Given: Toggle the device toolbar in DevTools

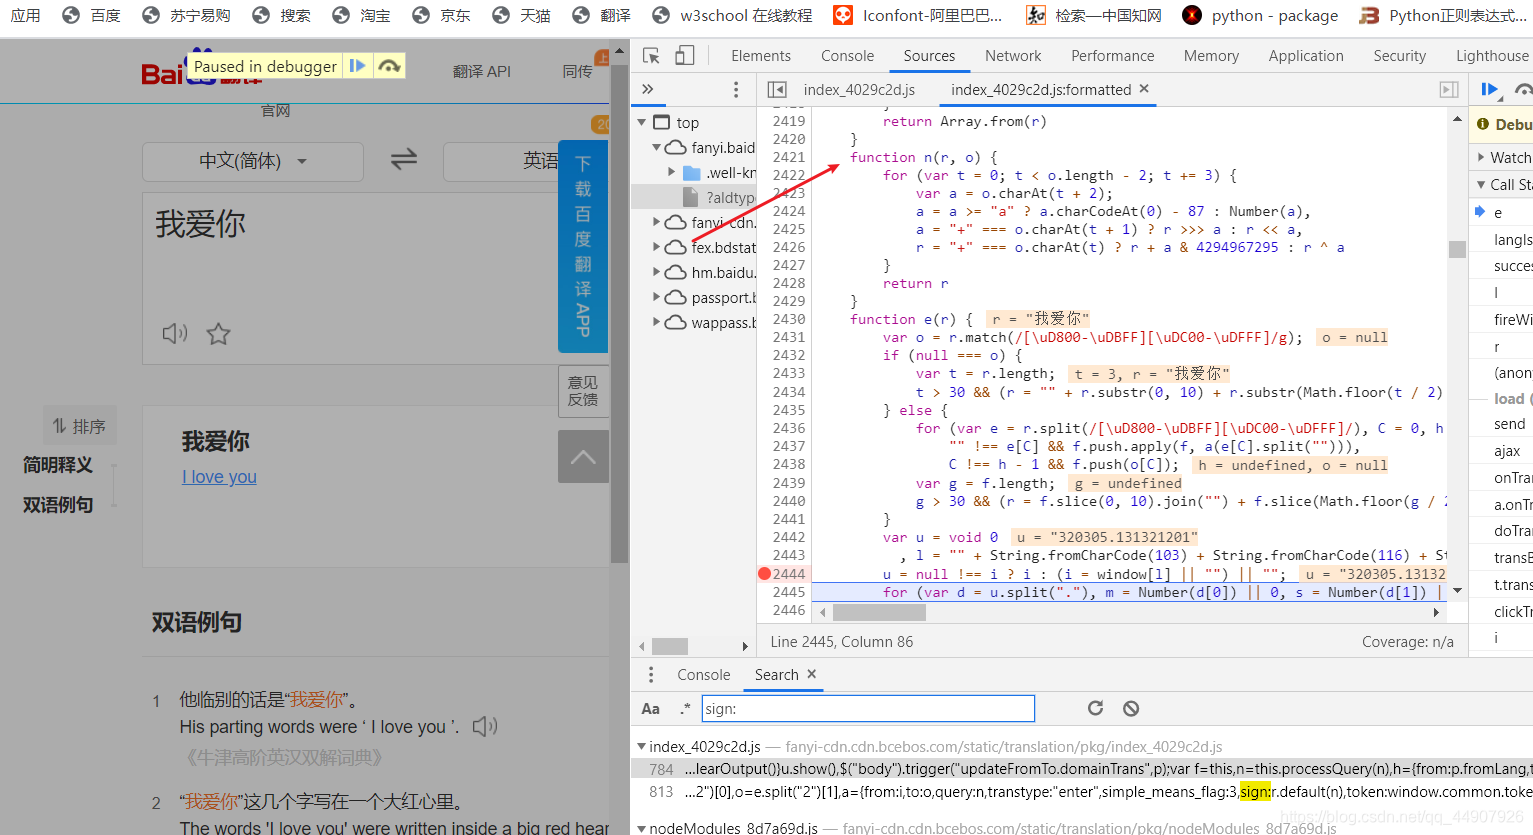Looking at the screenshot, I should coord(685,56).
